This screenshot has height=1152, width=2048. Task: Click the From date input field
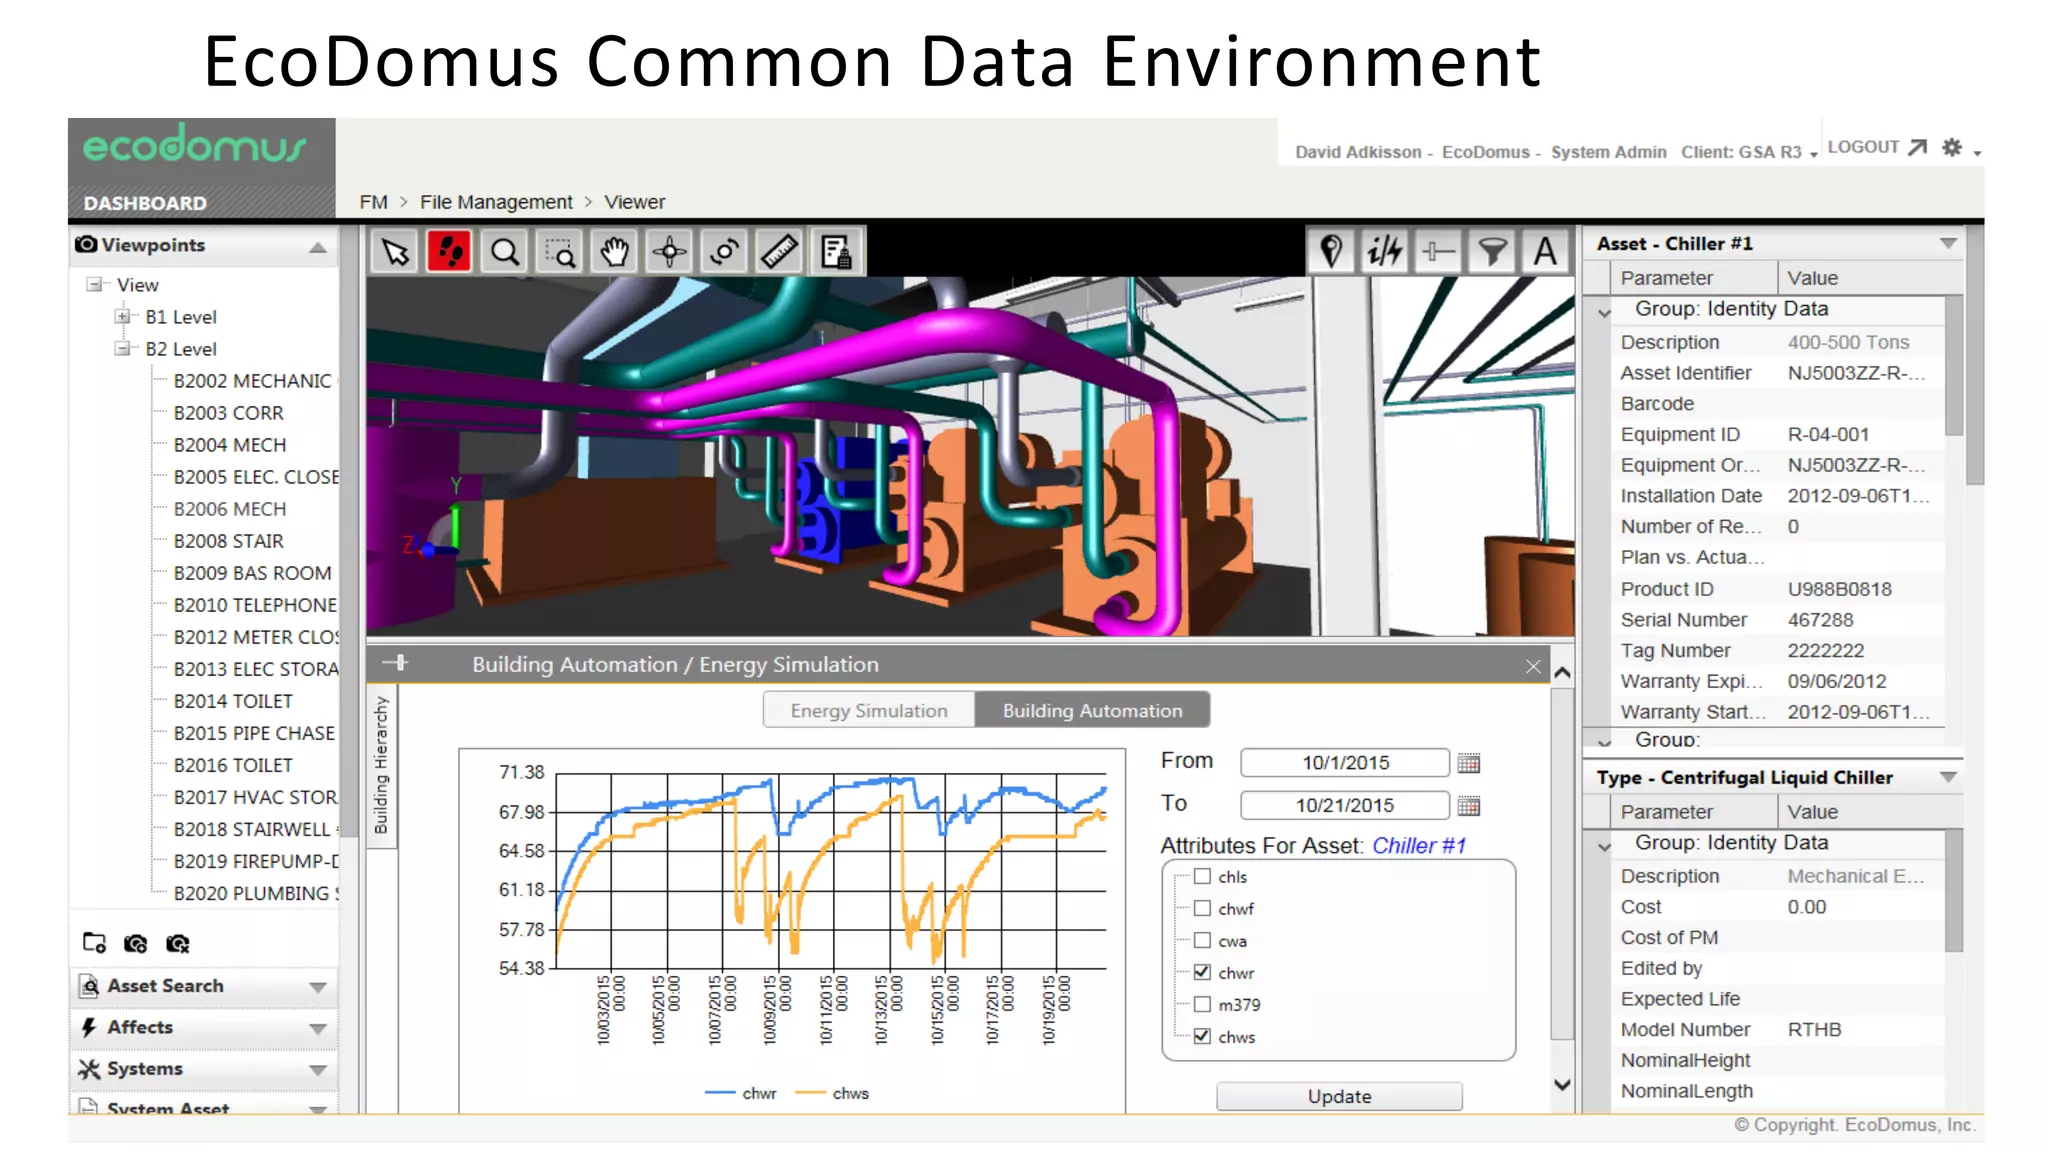(1345, 763)
